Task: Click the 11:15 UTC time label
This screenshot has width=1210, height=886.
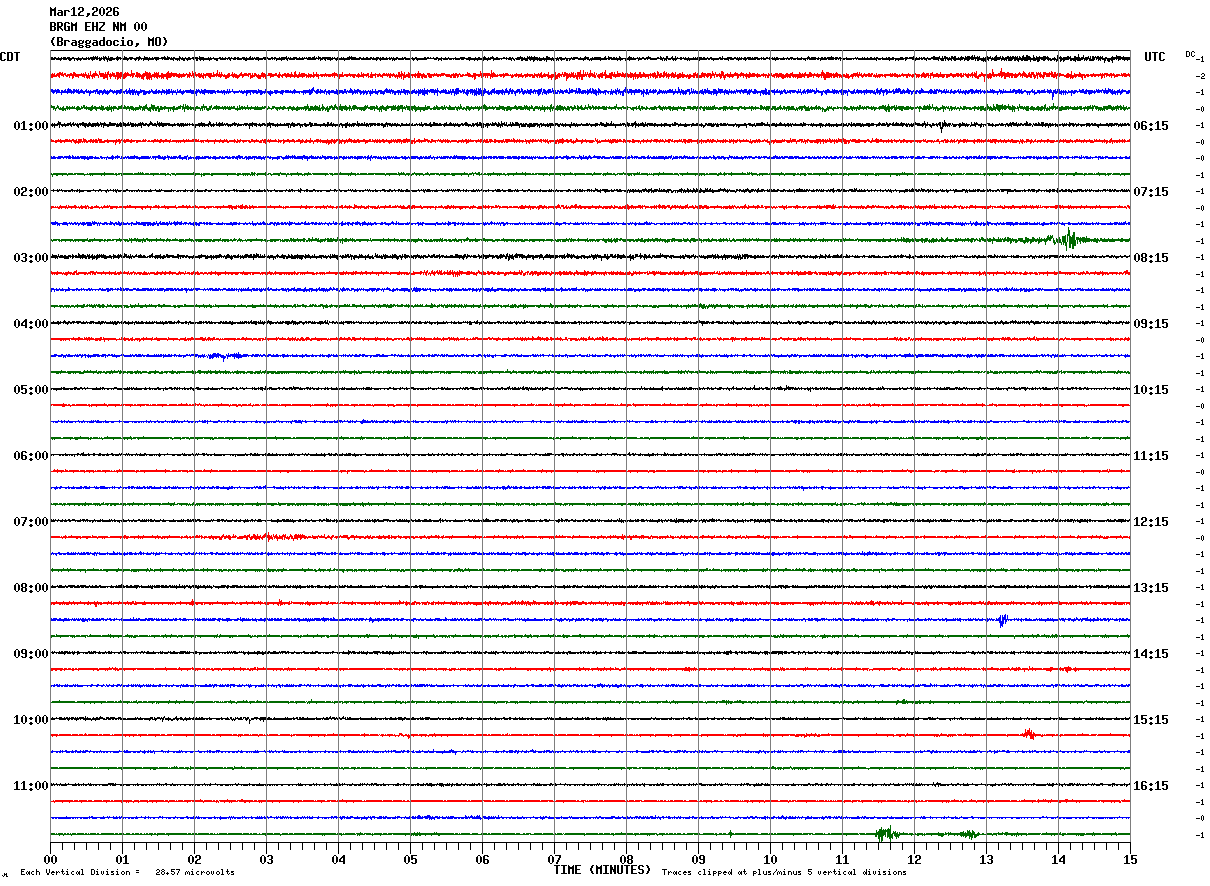Action: point(1151,456)
